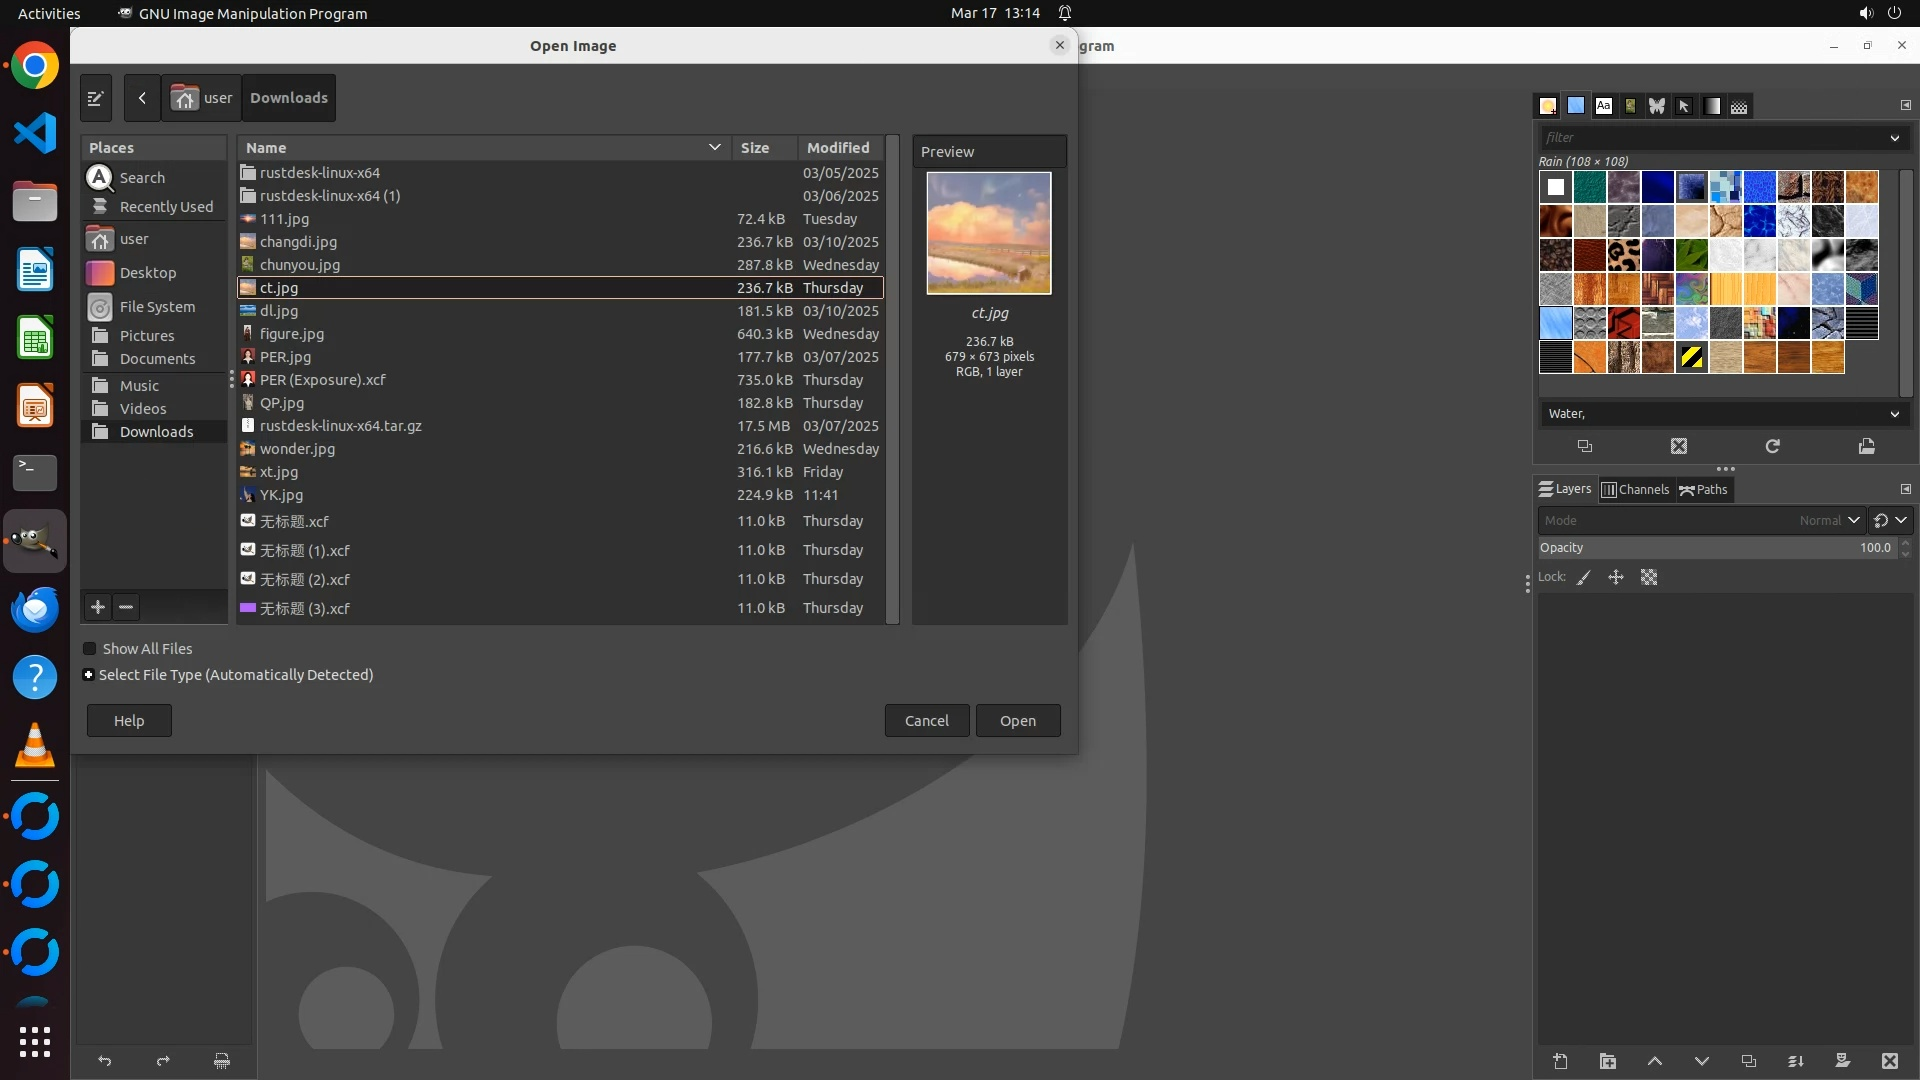Select the PER (Exposure).xcf file

[x=322, y=380]
